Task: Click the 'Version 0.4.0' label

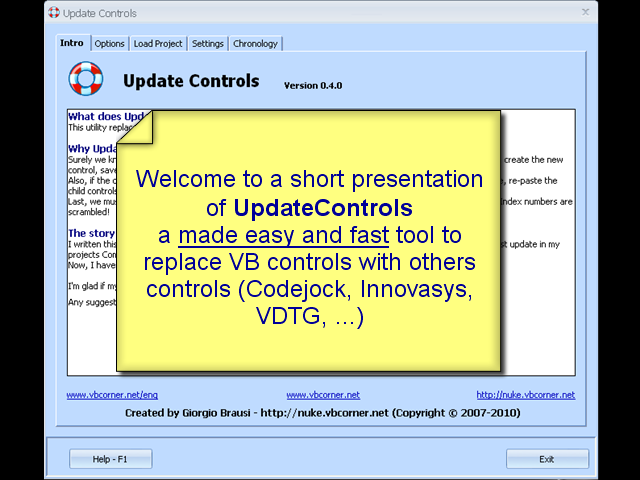Action: pos(313,86)
